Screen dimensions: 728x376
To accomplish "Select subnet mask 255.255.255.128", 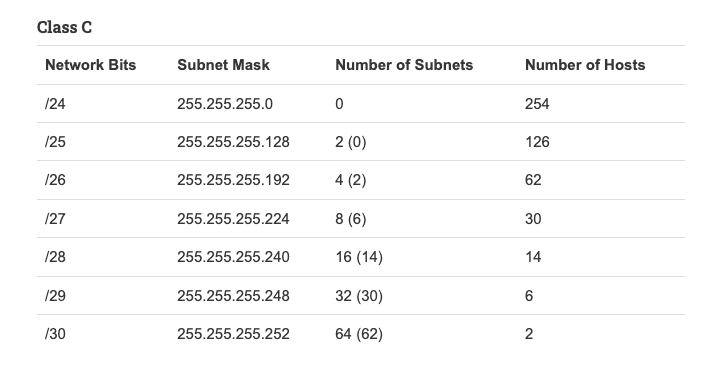I will pos(233,142).
